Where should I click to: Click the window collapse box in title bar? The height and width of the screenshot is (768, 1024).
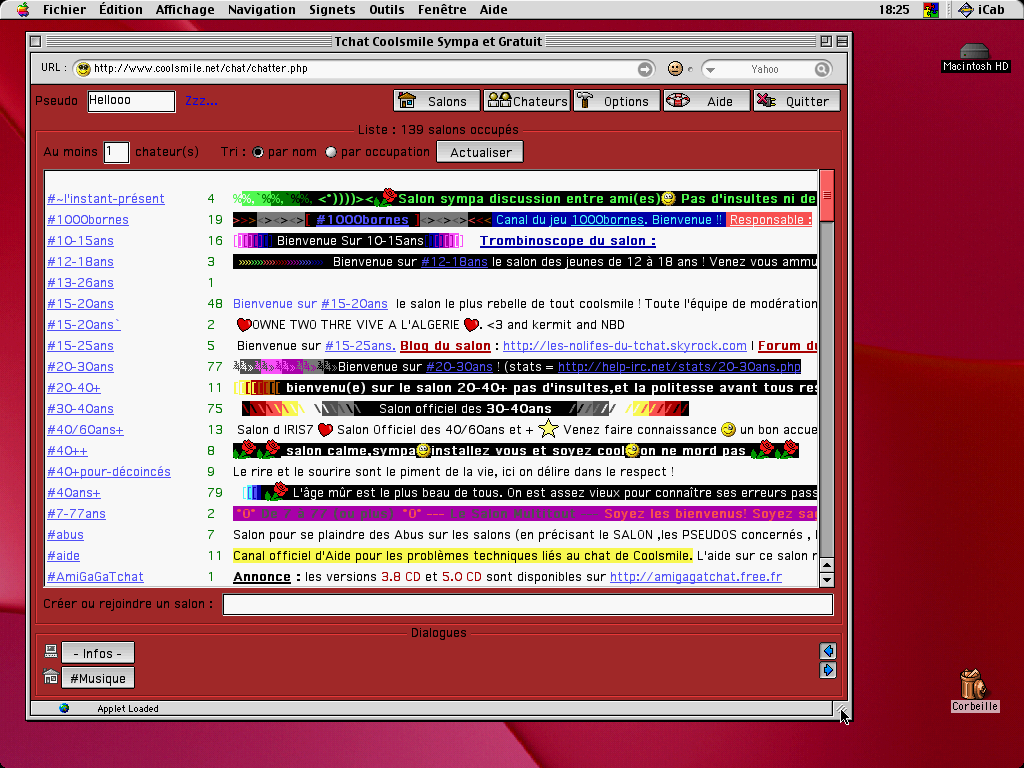coord(842,41)
